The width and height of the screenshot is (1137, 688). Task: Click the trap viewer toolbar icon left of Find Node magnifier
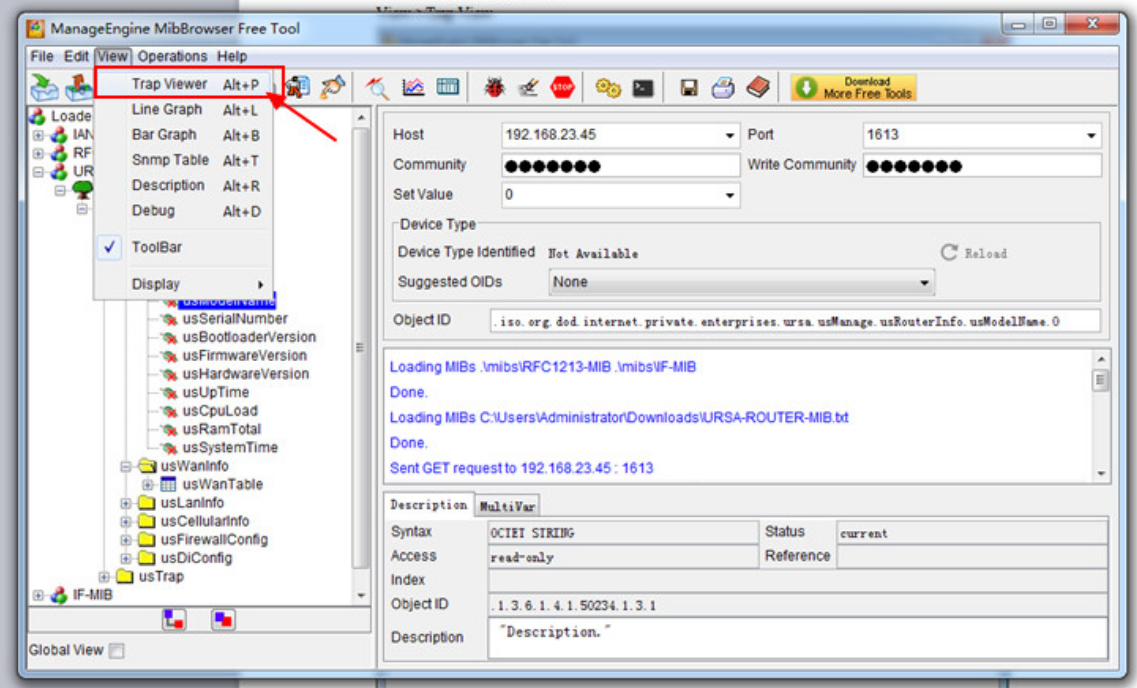(x=332, y=88)
